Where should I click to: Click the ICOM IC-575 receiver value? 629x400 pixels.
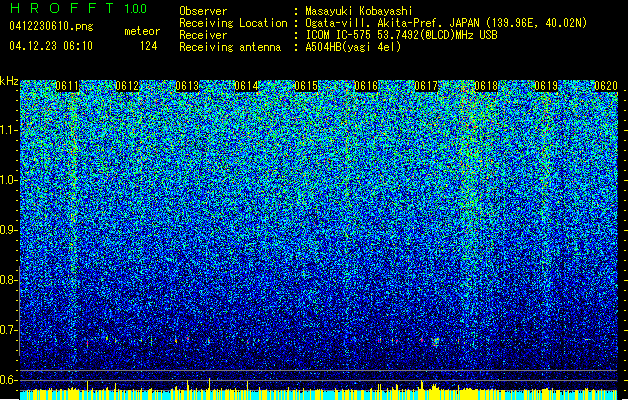tap(402, 35)
